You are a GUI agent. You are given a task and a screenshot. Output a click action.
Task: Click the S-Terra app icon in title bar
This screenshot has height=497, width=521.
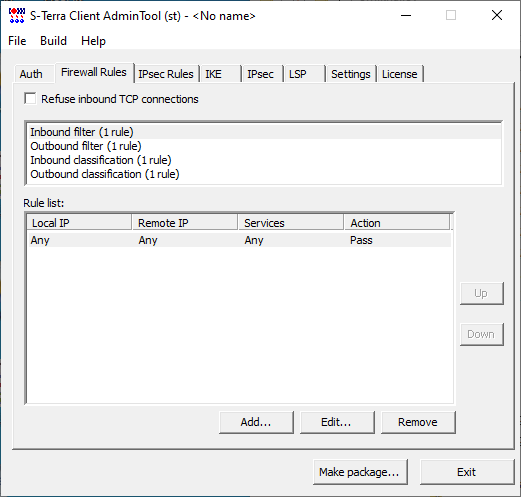pyautogui.click(x=17, y=16)
